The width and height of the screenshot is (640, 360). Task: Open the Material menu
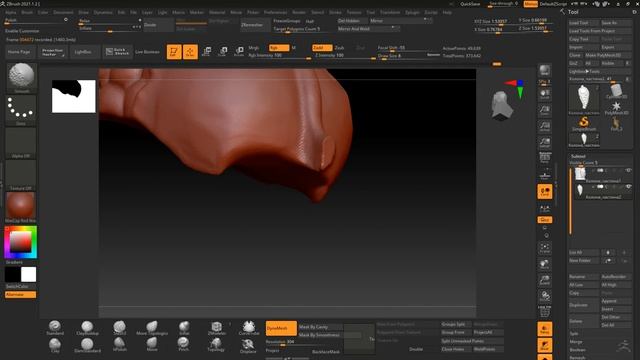(217, 12)
